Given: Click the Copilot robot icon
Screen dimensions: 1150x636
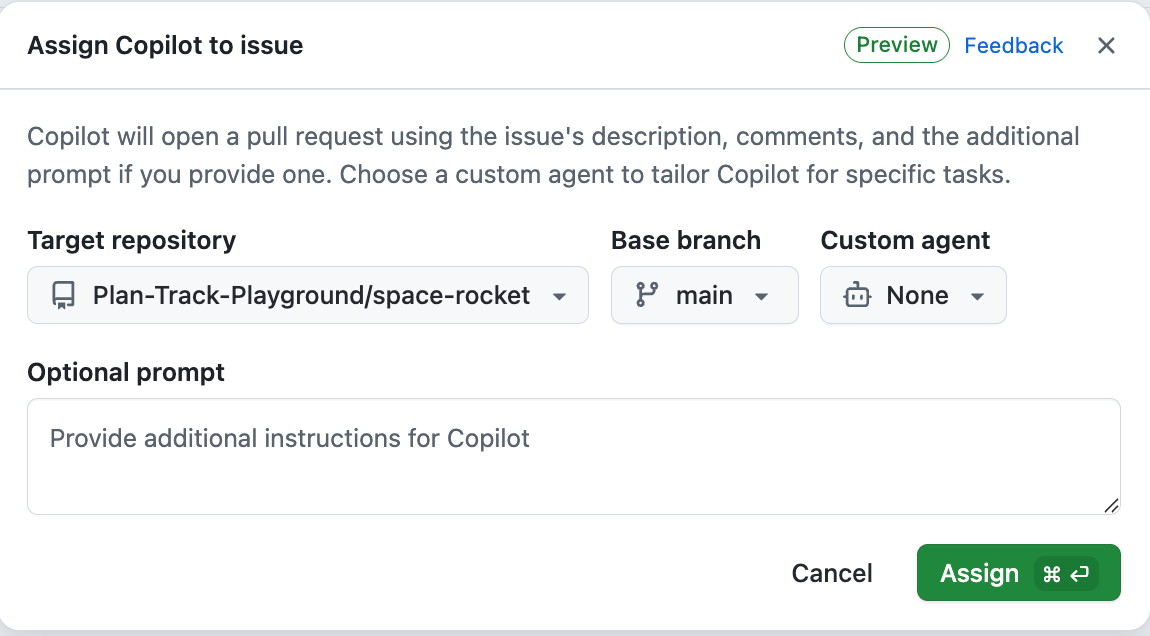Looking at the screenshot, I should [x=855, y=295].
